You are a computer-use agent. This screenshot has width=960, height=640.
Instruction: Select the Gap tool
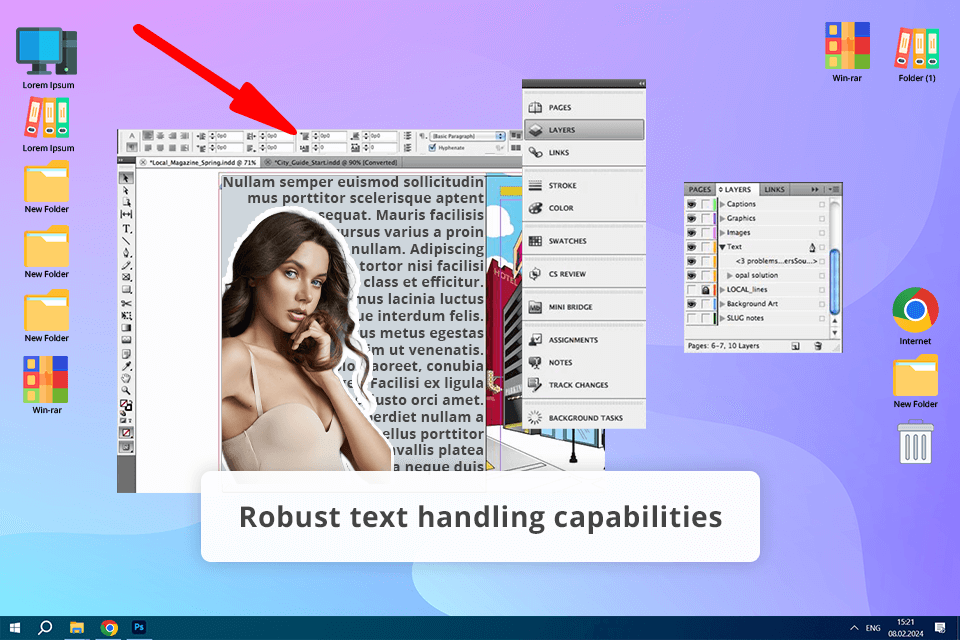[126, 214]
